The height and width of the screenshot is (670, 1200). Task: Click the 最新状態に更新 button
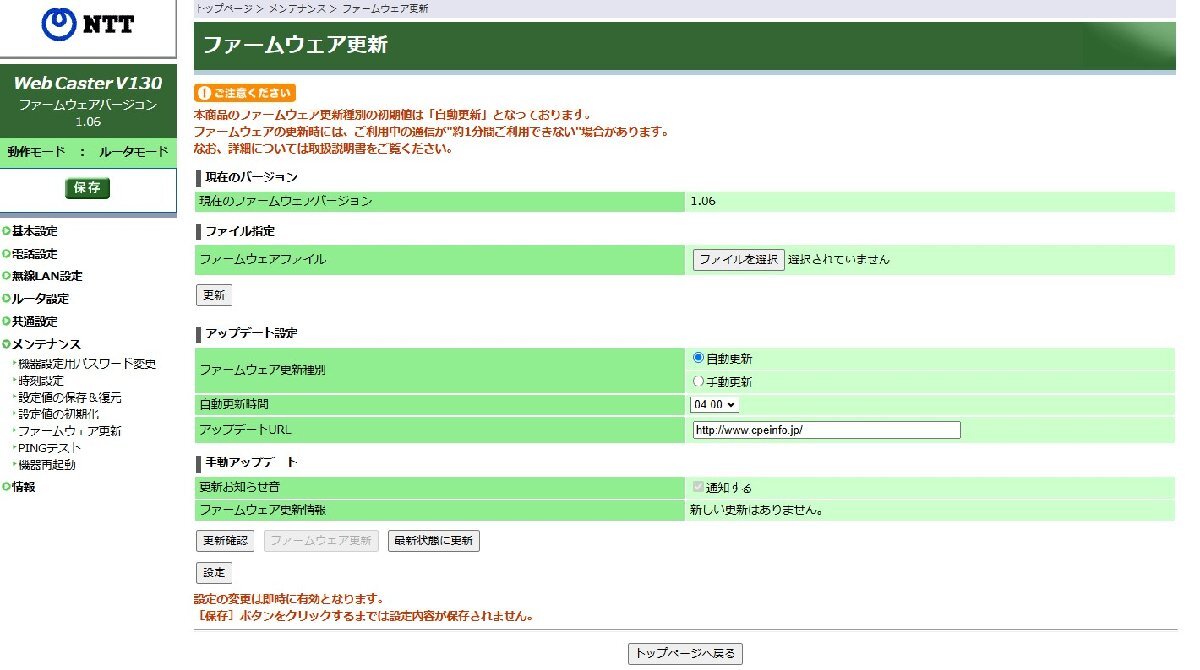pos(434,541)
